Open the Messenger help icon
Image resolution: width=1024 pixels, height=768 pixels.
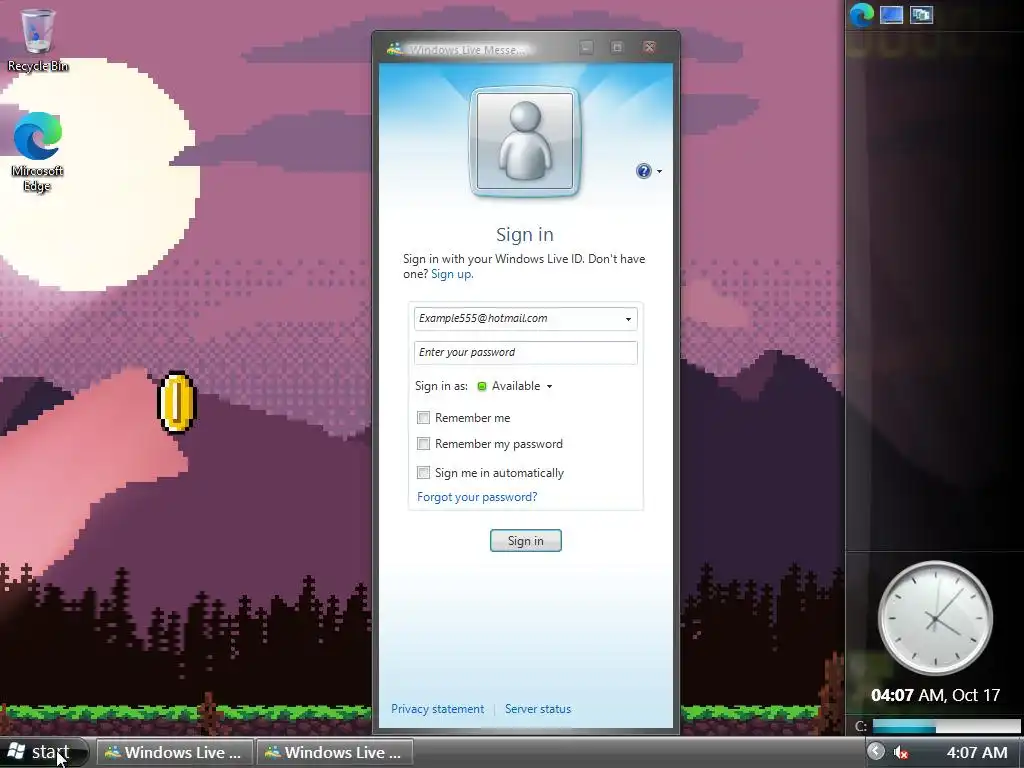click(x=644, y=171)
